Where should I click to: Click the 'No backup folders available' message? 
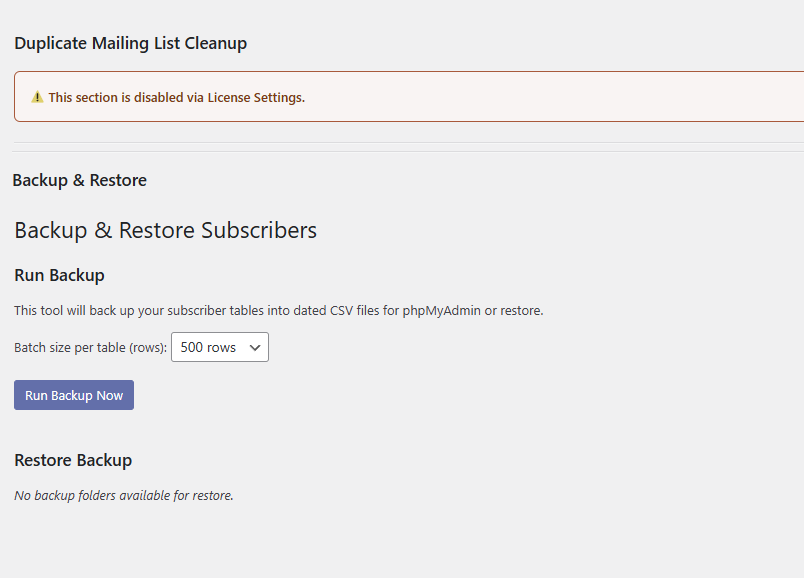pyautogui.click(x=123, y=495)
